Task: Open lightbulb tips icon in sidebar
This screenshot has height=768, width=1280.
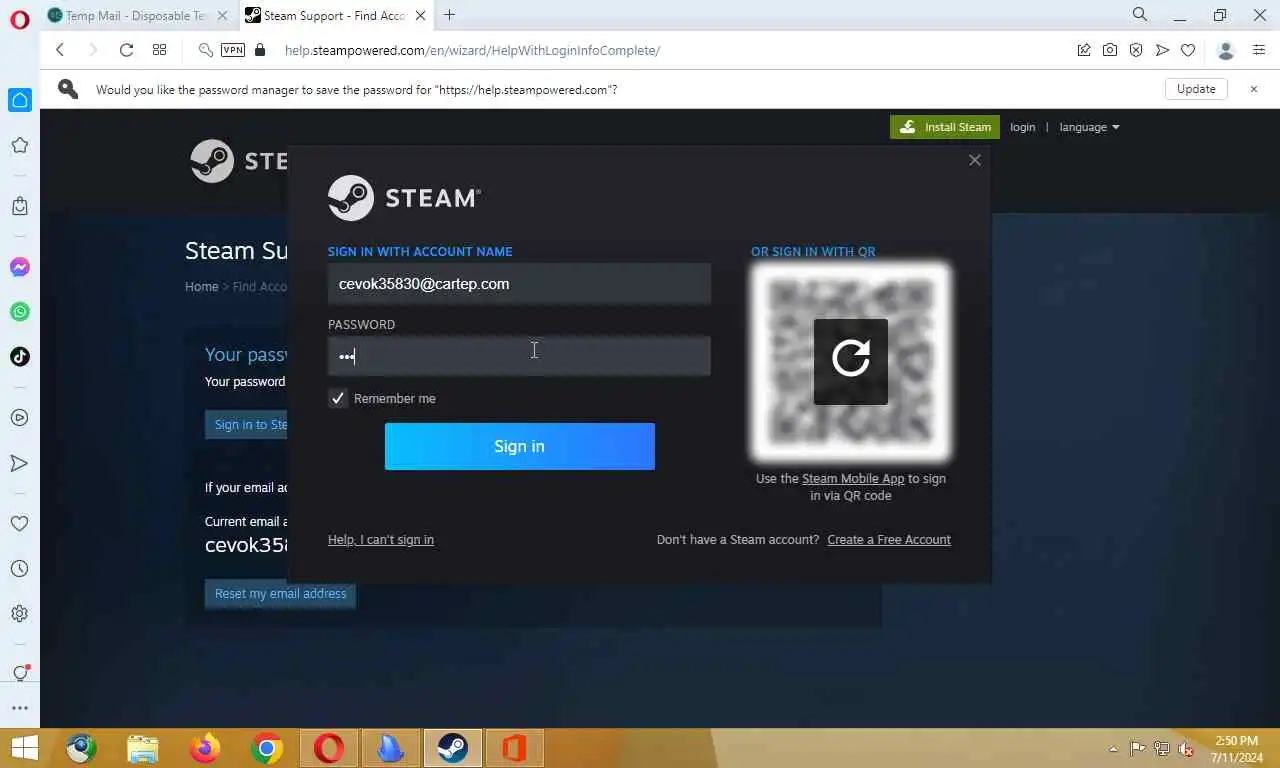Action: pyautogui.click(x=20, y=673)
